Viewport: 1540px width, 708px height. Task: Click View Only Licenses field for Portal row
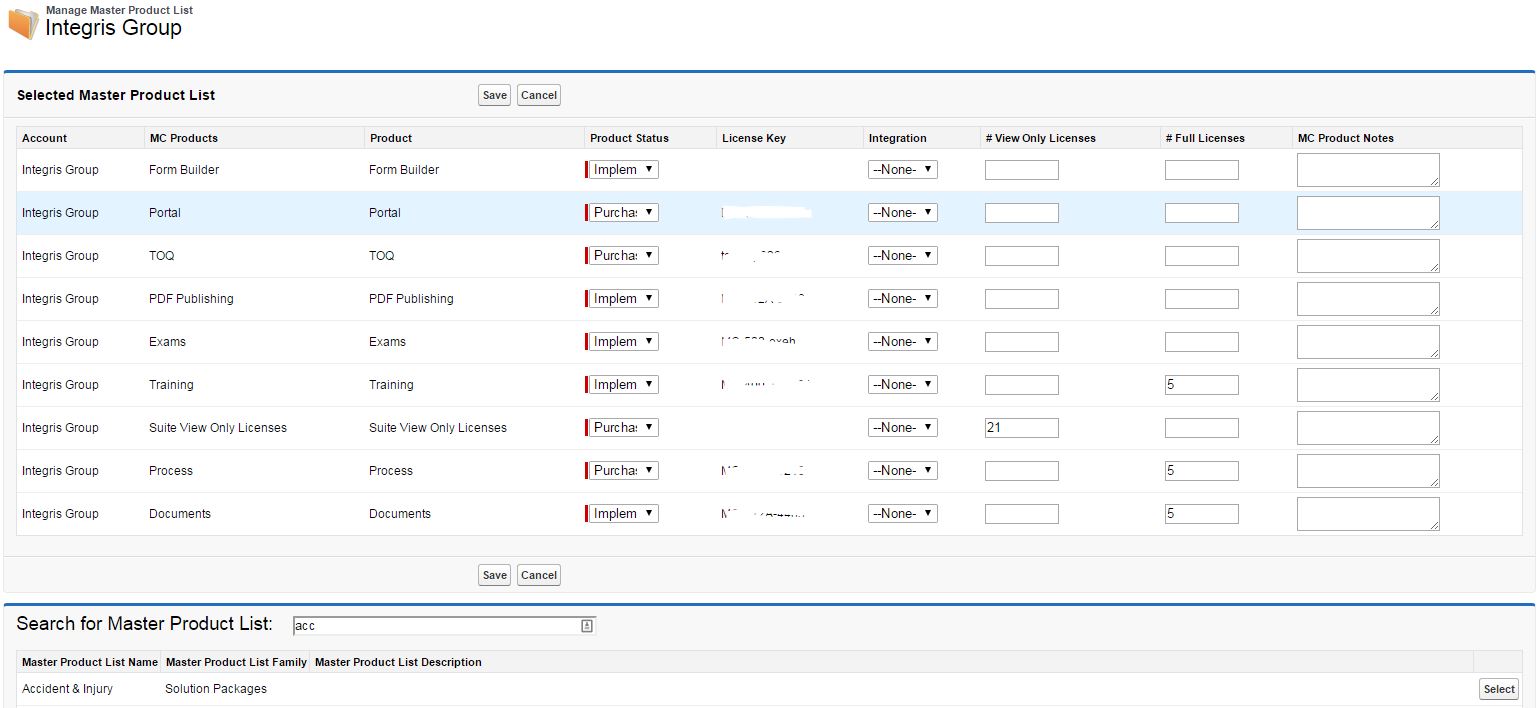(1021, 213)
